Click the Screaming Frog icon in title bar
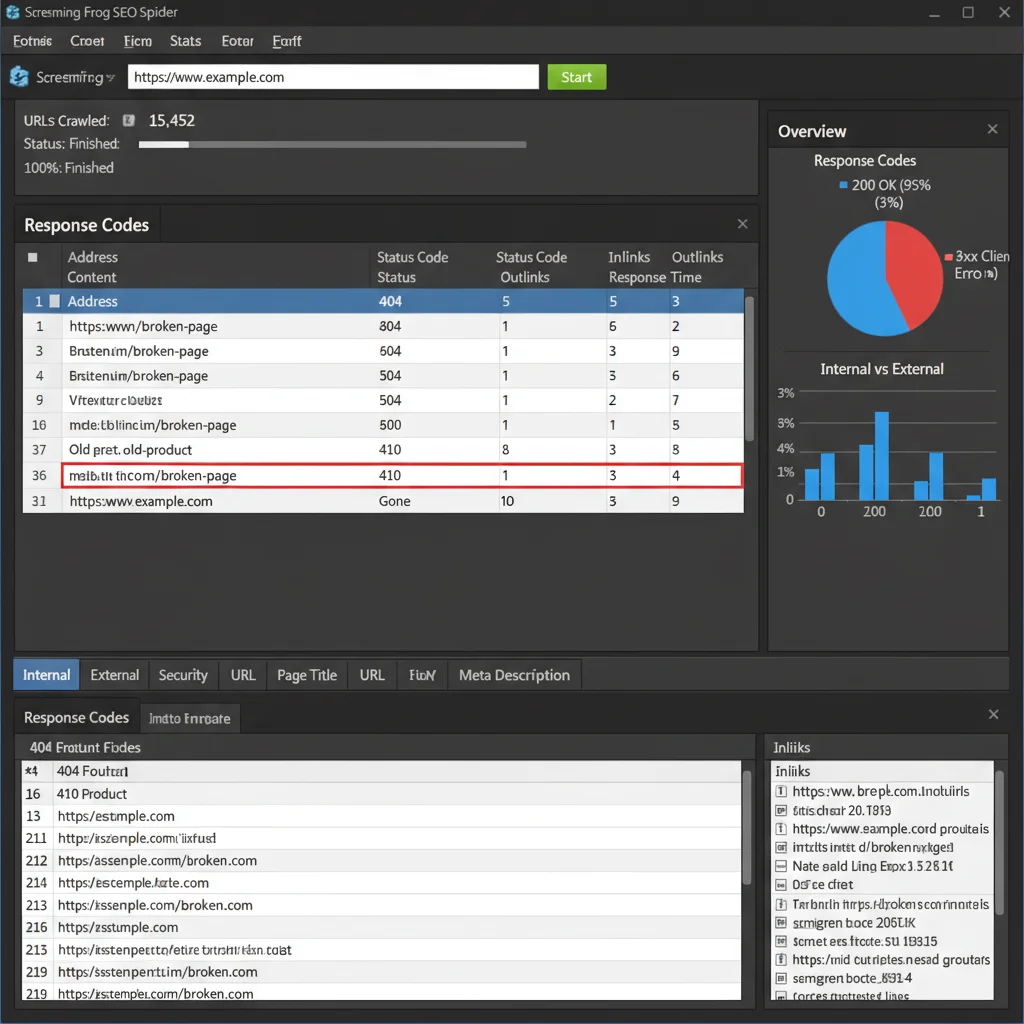The height and width of the screenshot is (1024, 1024). point(12,12)
